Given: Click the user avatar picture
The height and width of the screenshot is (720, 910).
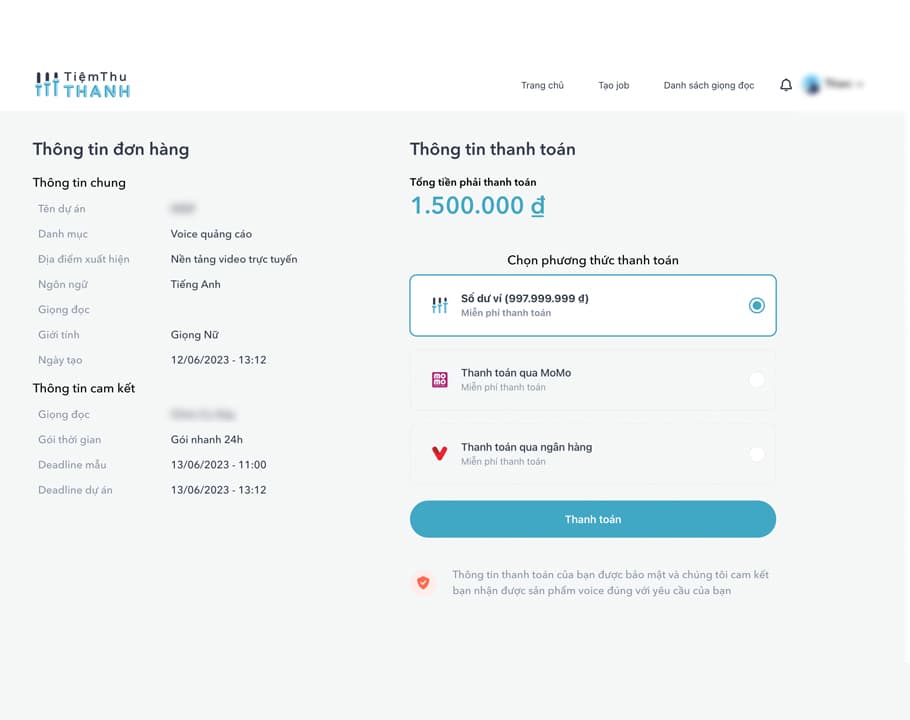Looking at the screenshot, I should [x=812, y=85].
